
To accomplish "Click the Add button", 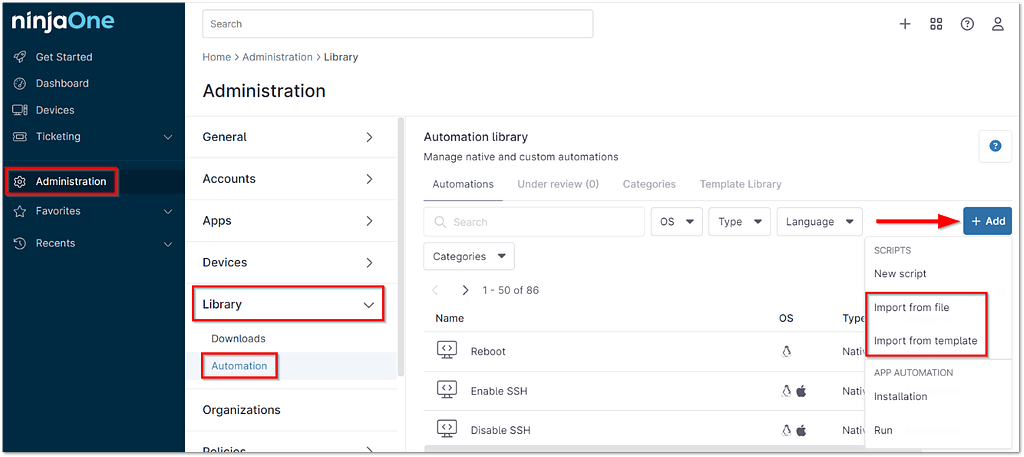I will pos(987,222).
